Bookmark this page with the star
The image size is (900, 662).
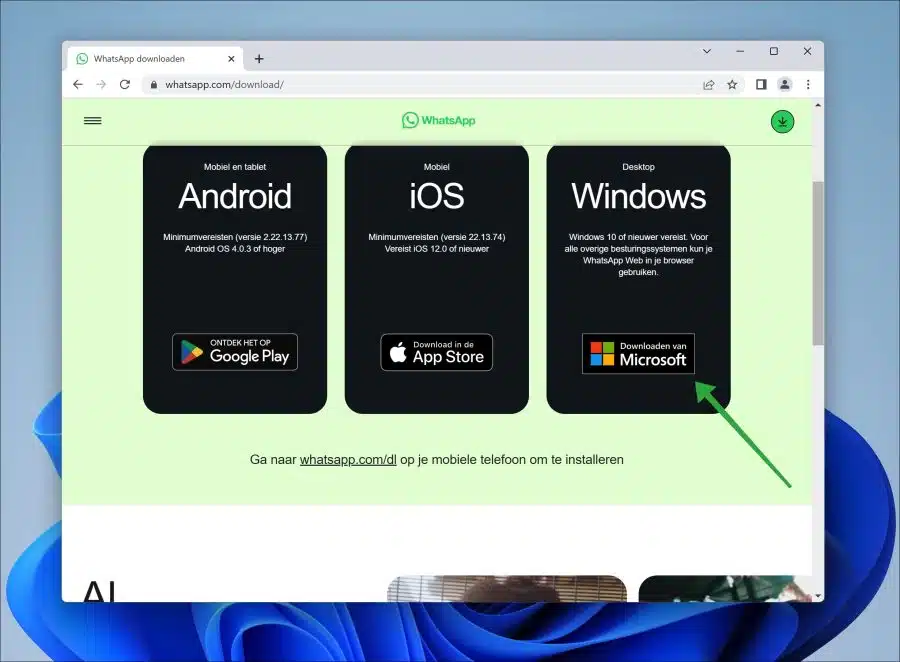point(732,84)
